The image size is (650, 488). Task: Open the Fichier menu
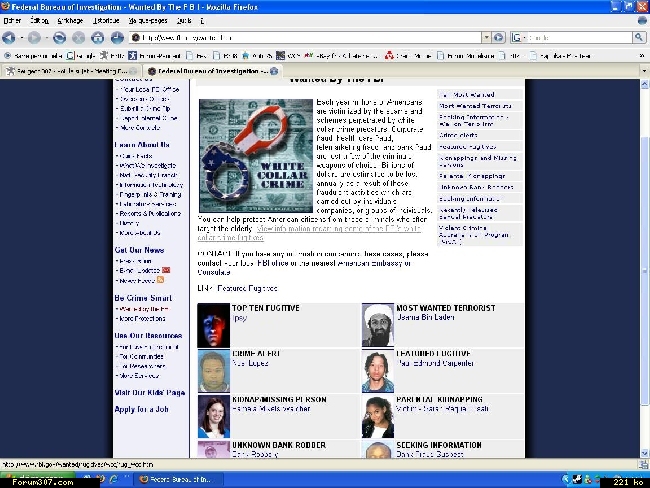(12, 20)
